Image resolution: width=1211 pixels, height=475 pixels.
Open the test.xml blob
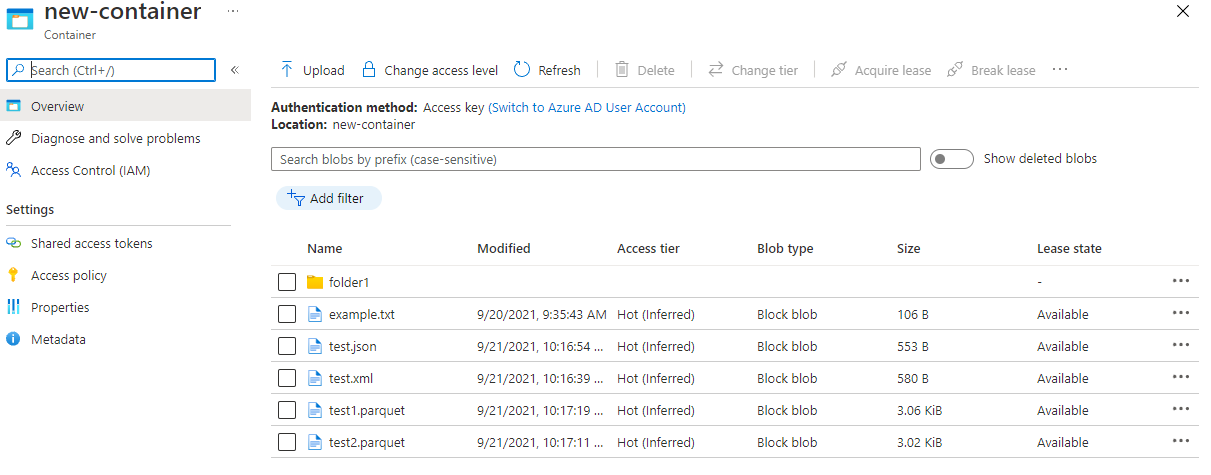coord(351,378)
